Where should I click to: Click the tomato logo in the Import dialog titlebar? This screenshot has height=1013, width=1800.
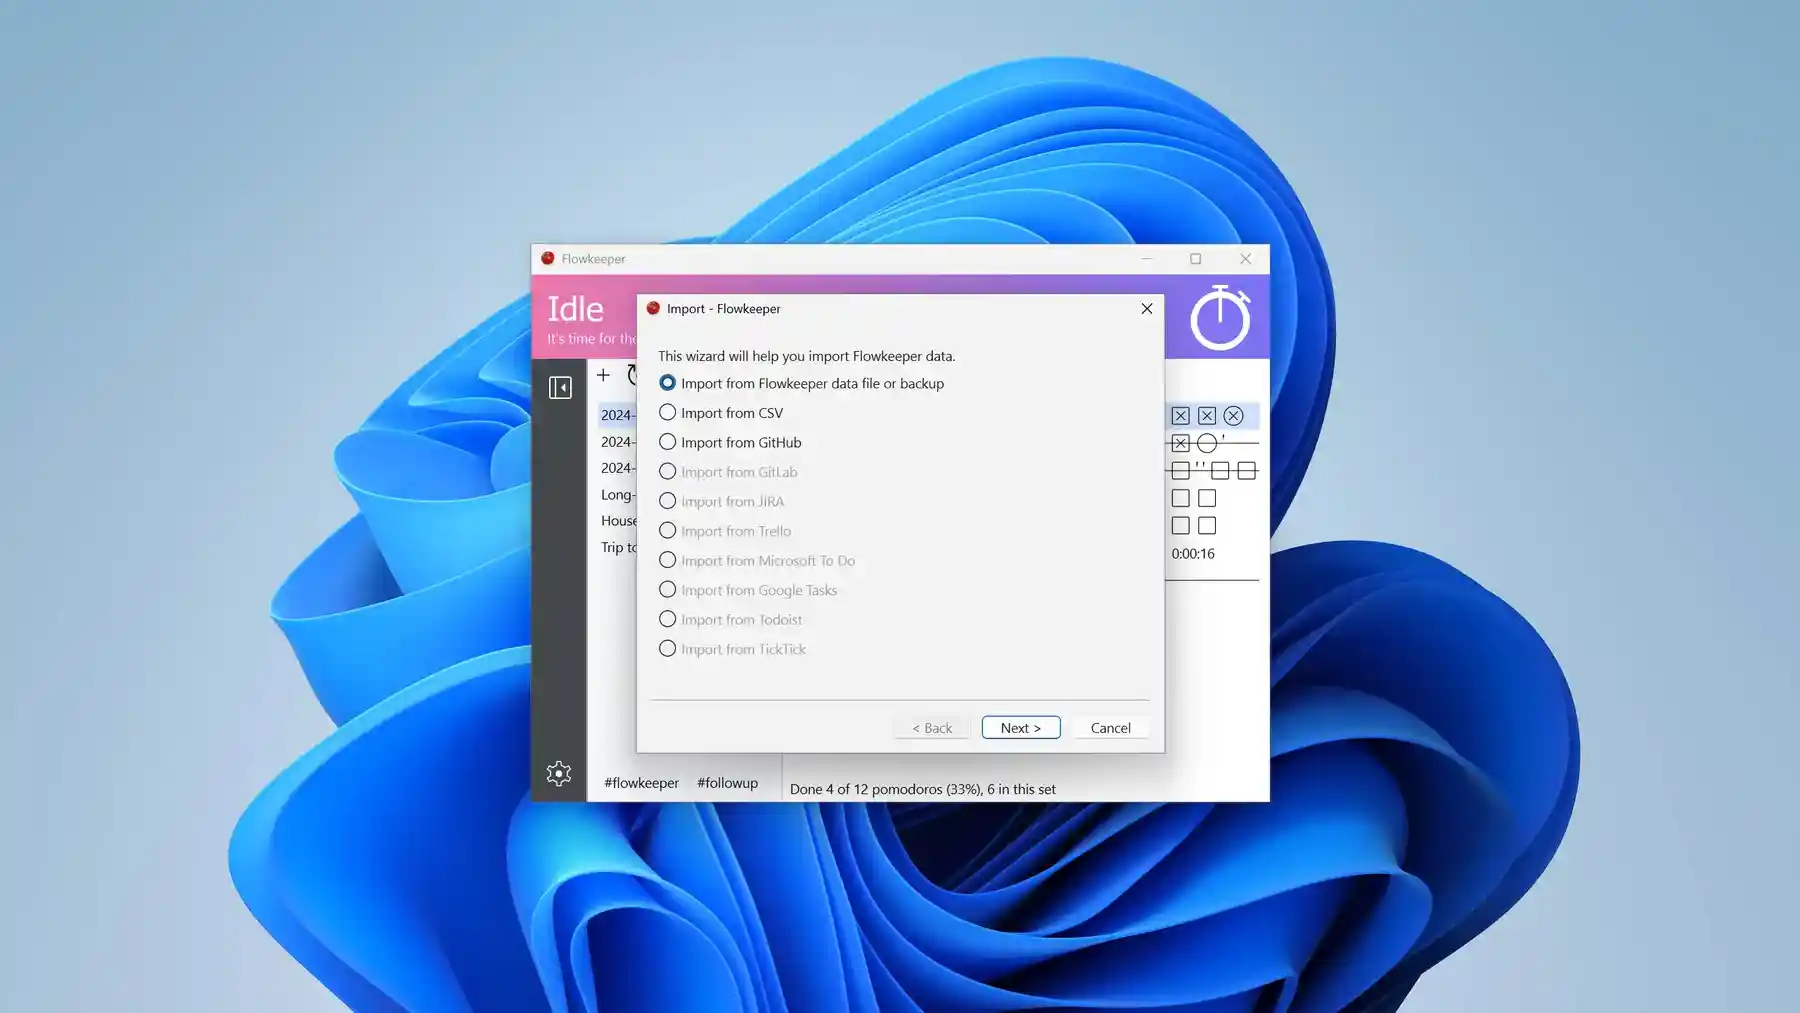coord(653,309)
